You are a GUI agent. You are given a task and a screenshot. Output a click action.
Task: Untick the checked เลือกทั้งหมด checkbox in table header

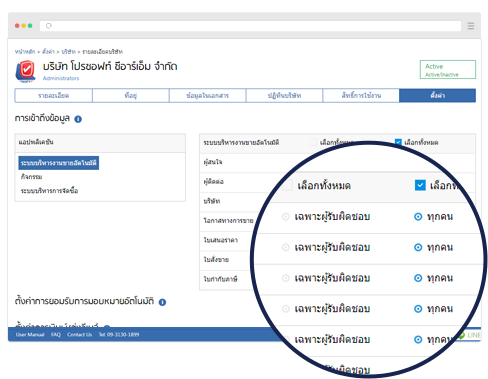click(x=398, y=142)
